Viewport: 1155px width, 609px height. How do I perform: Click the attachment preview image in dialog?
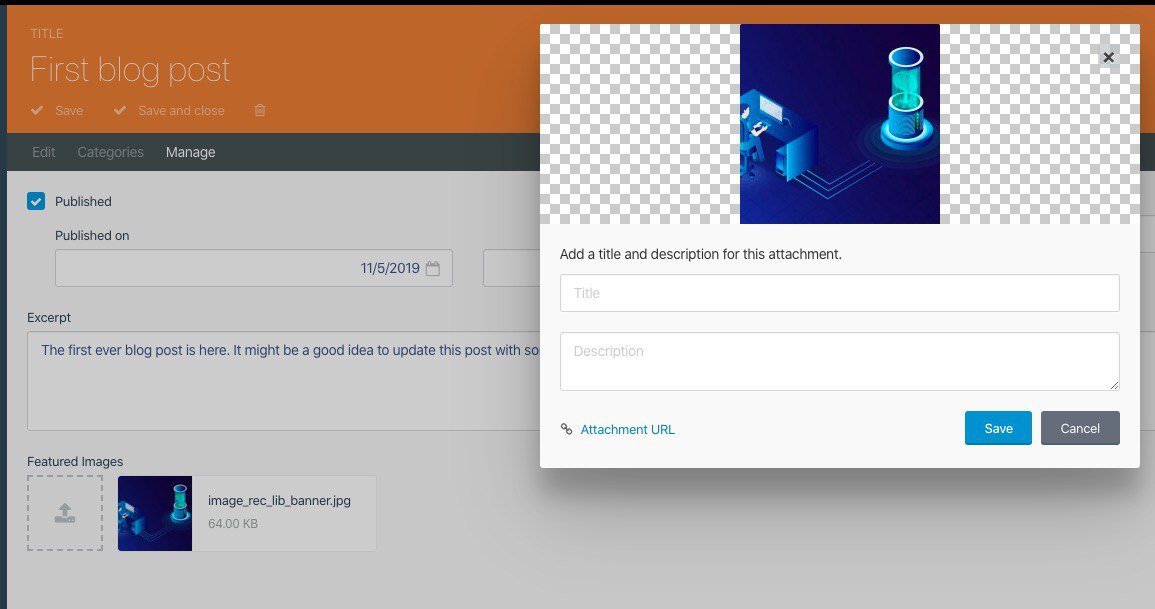click(840, 124)
